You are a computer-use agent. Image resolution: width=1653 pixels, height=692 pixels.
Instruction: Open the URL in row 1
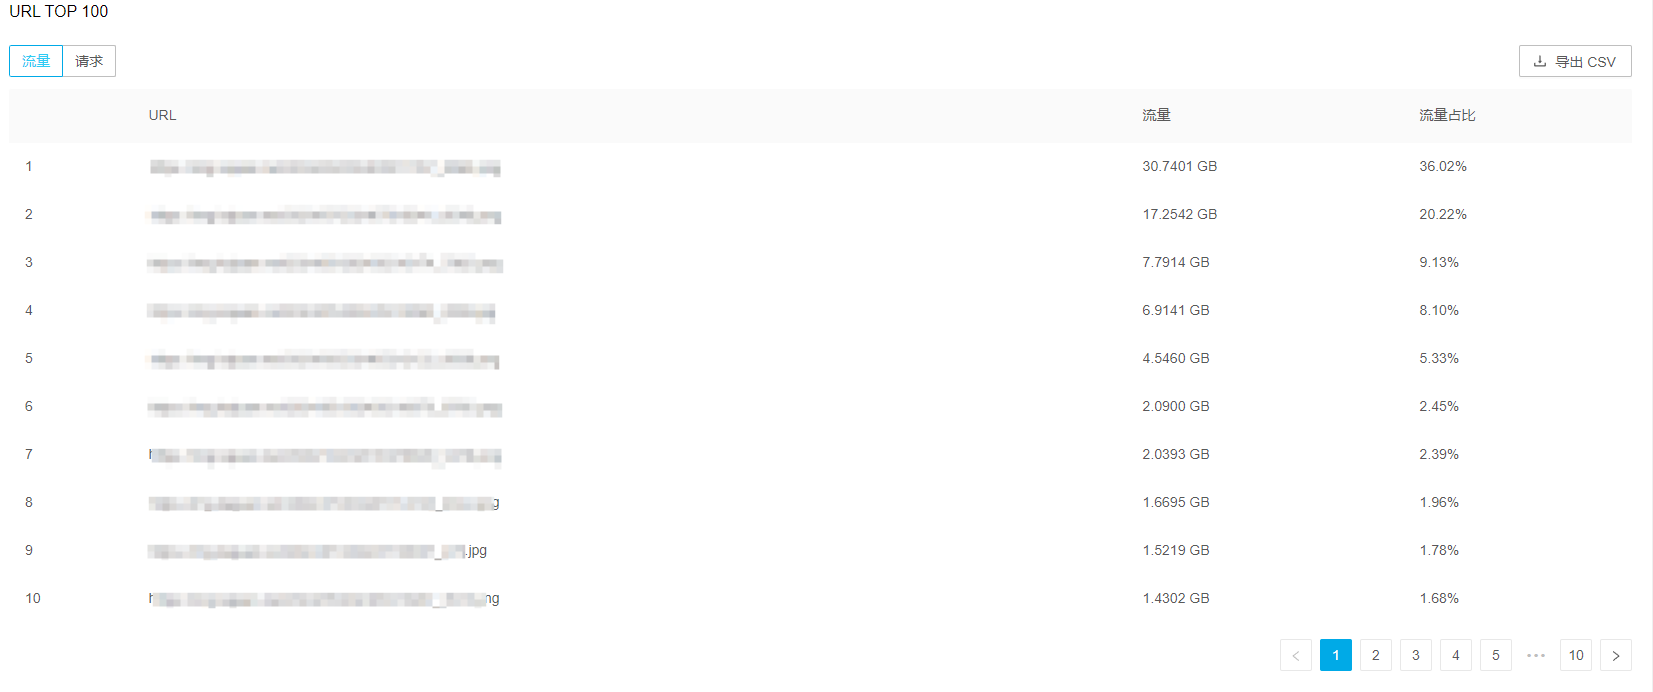coord(325,167)
